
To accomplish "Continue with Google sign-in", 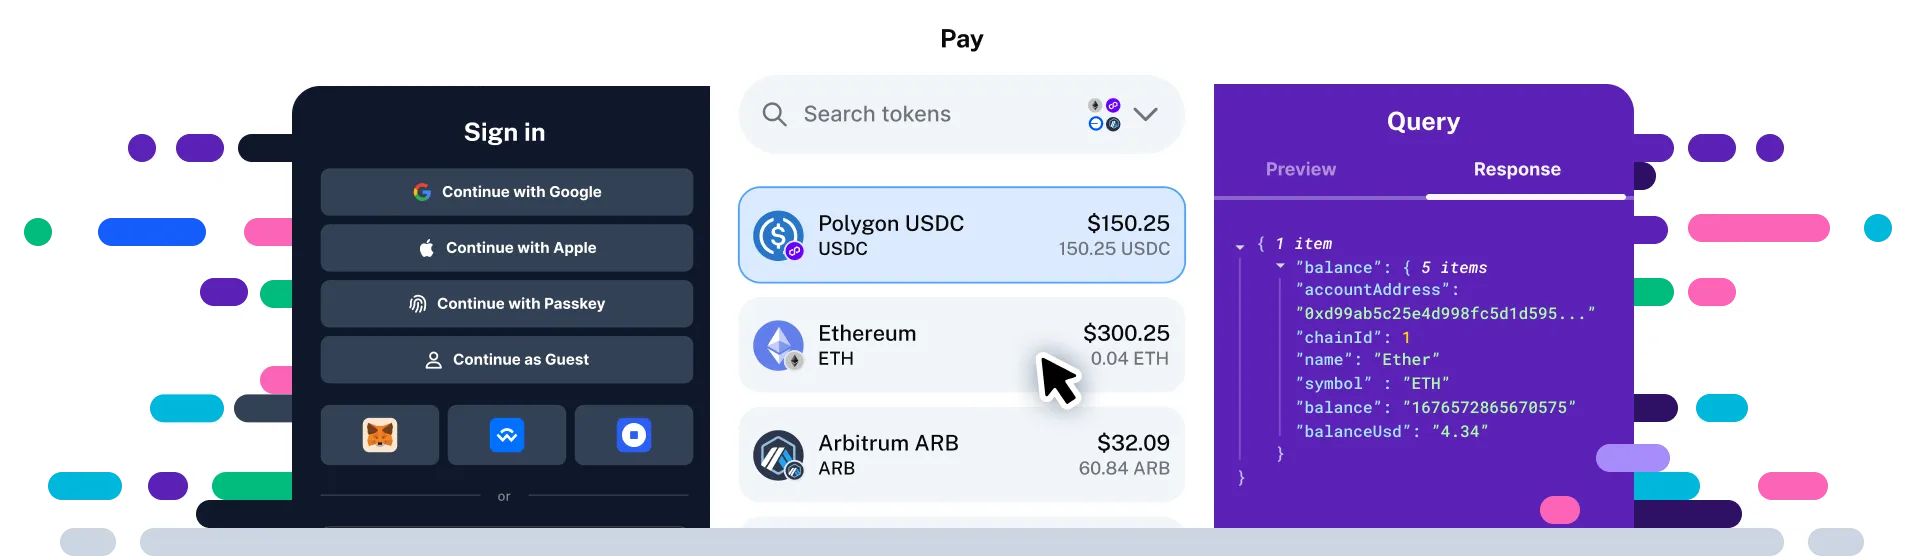I will [x=507, y=192].
